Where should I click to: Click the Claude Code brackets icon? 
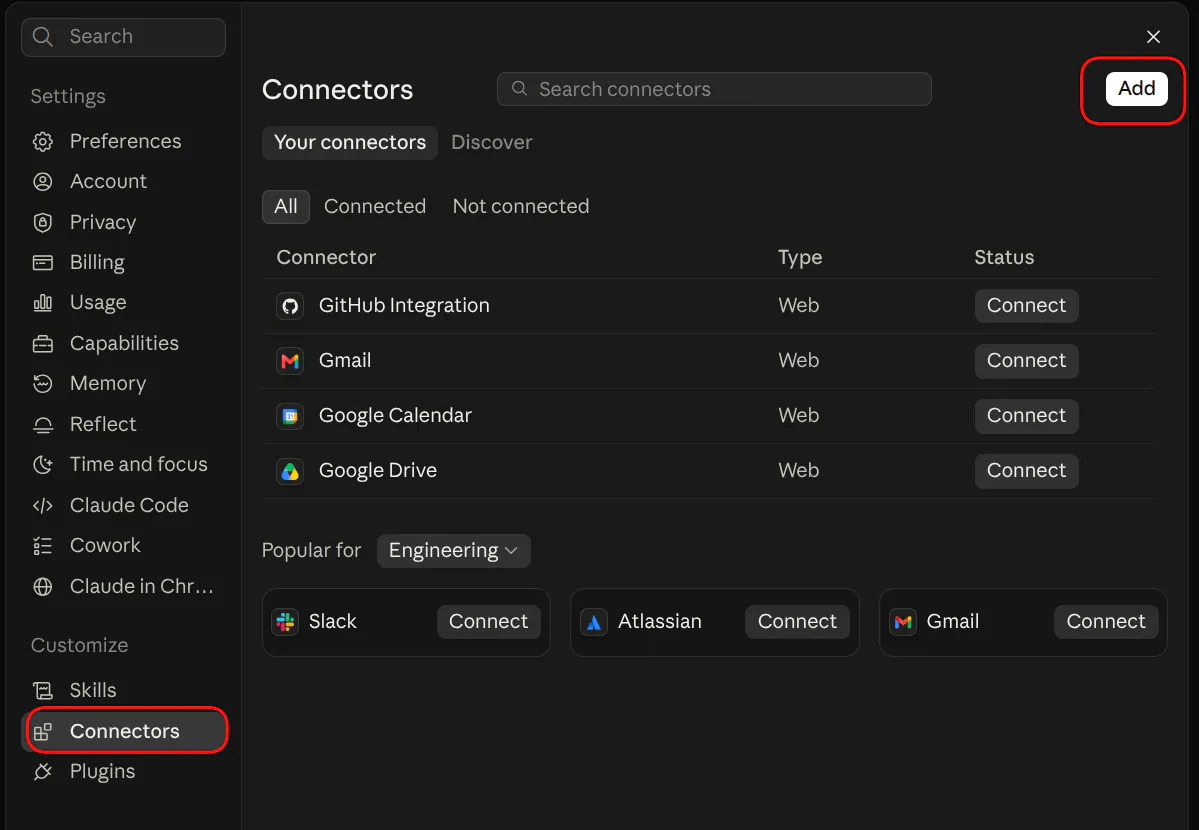43,506
